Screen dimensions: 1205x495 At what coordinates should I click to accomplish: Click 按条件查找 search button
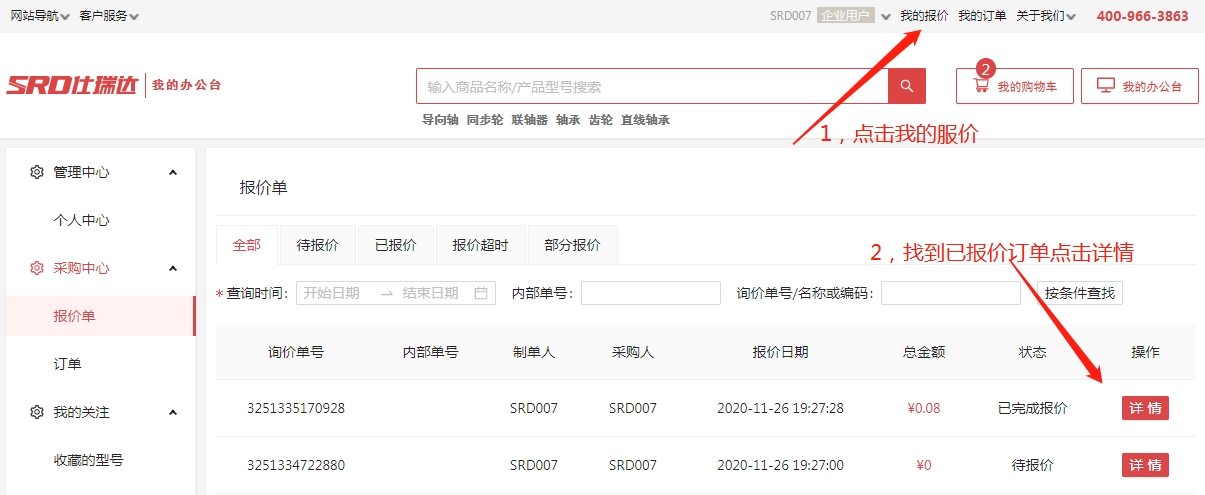click(x=1080, y=293)
